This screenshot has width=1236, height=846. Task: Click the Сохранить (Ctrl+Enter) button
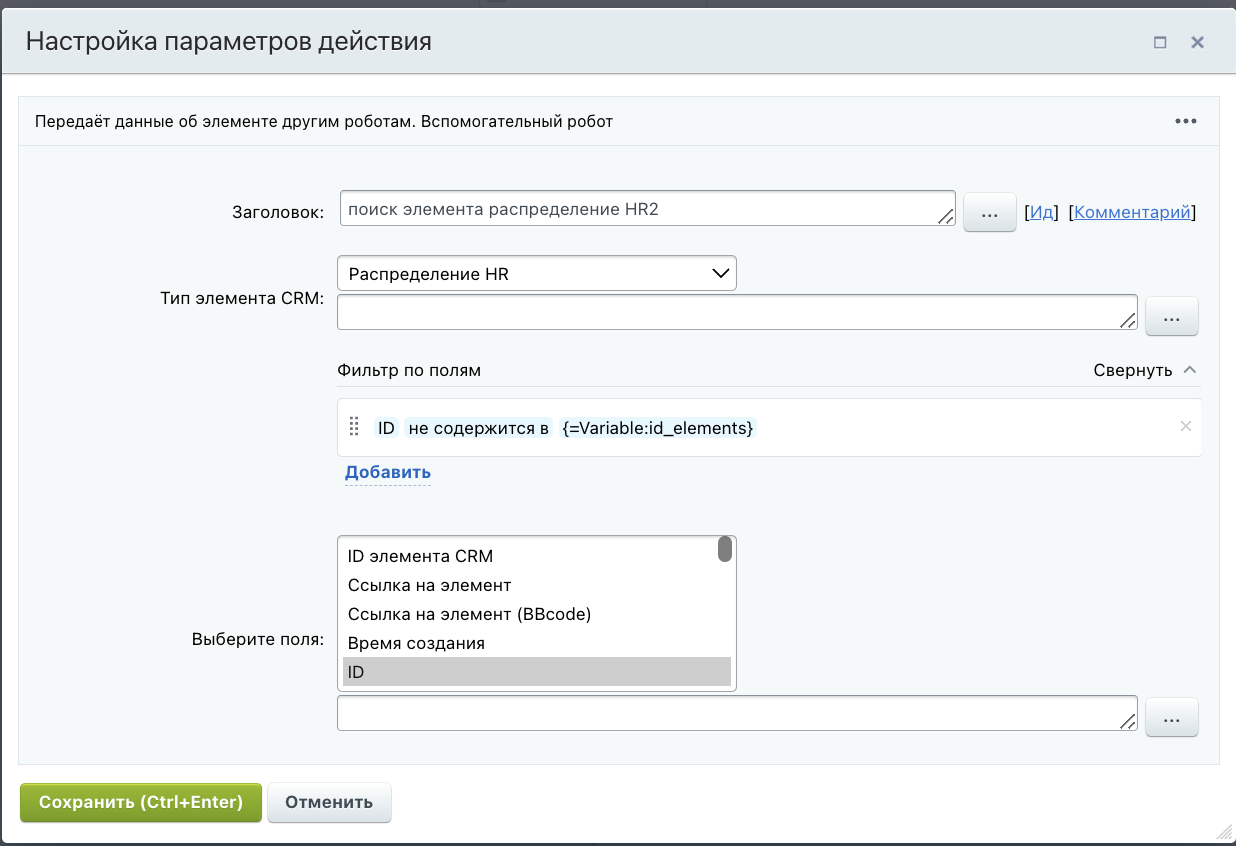(140, 802)
